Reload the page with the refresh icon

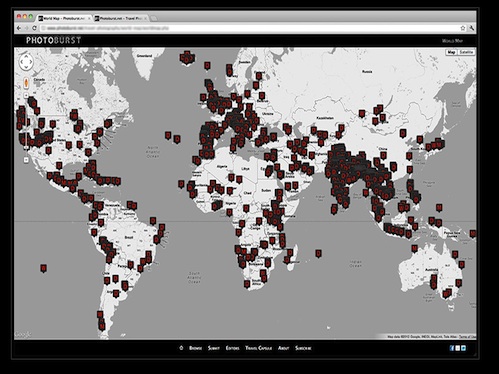34,28
